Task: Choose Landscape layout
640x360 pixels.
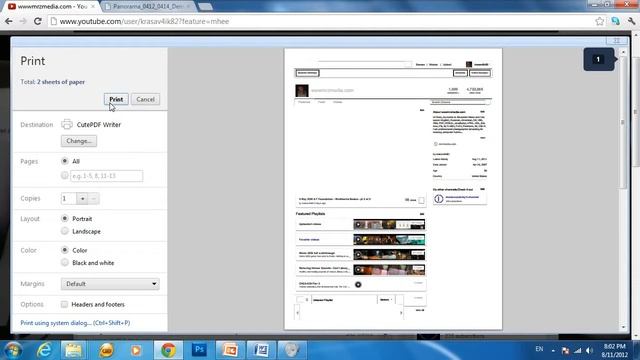Action: [64, 231]
